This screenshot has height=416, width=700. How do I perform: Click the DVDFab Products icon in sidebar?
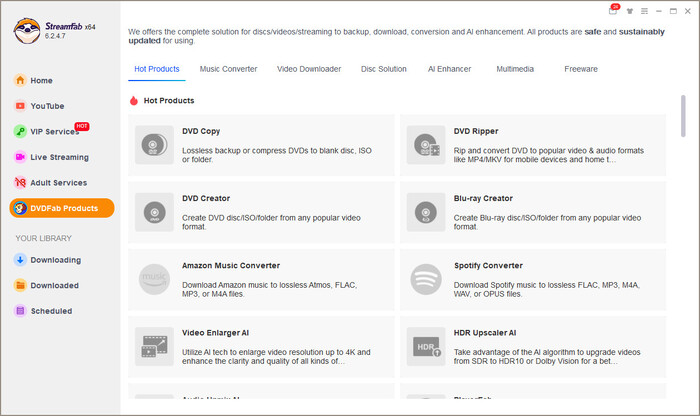pos(20,208)
